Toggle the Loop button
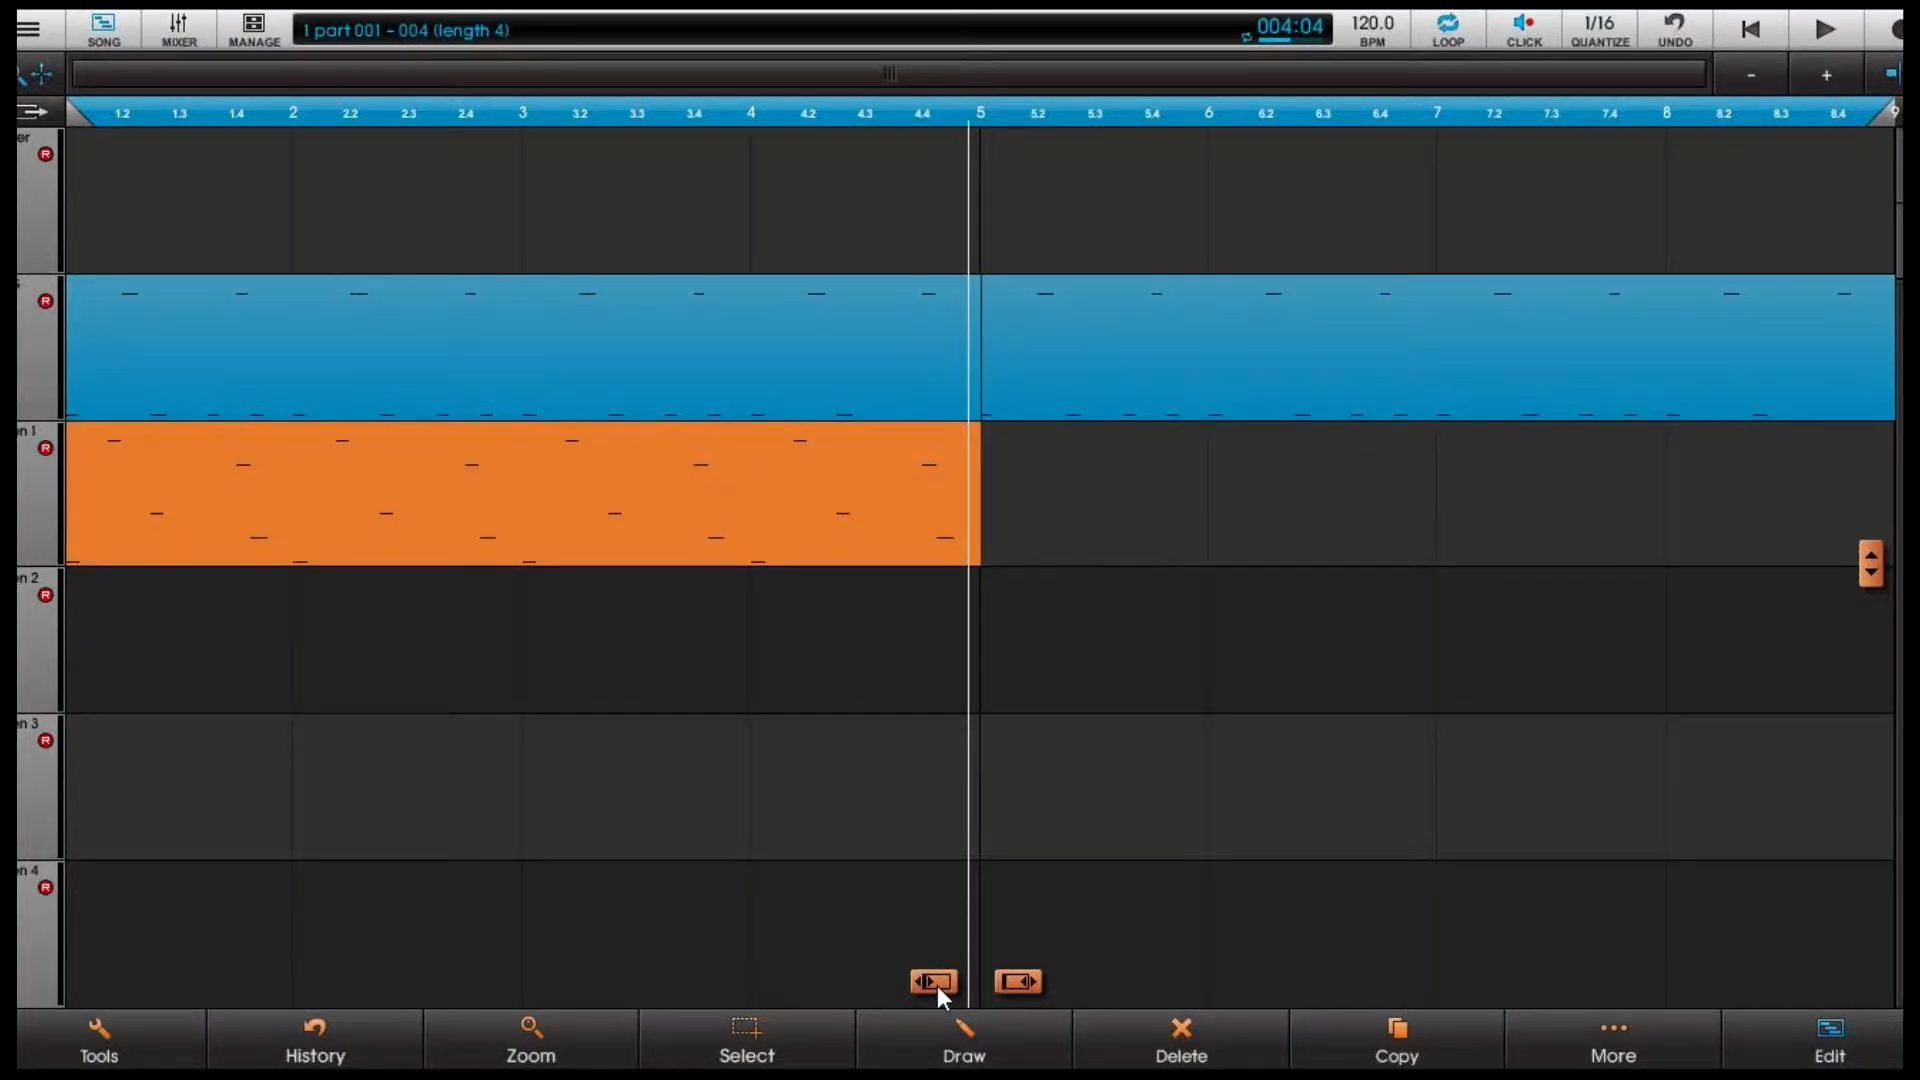The image size is (1920, 1080). pyautogui.click(x=1447, y=30)
